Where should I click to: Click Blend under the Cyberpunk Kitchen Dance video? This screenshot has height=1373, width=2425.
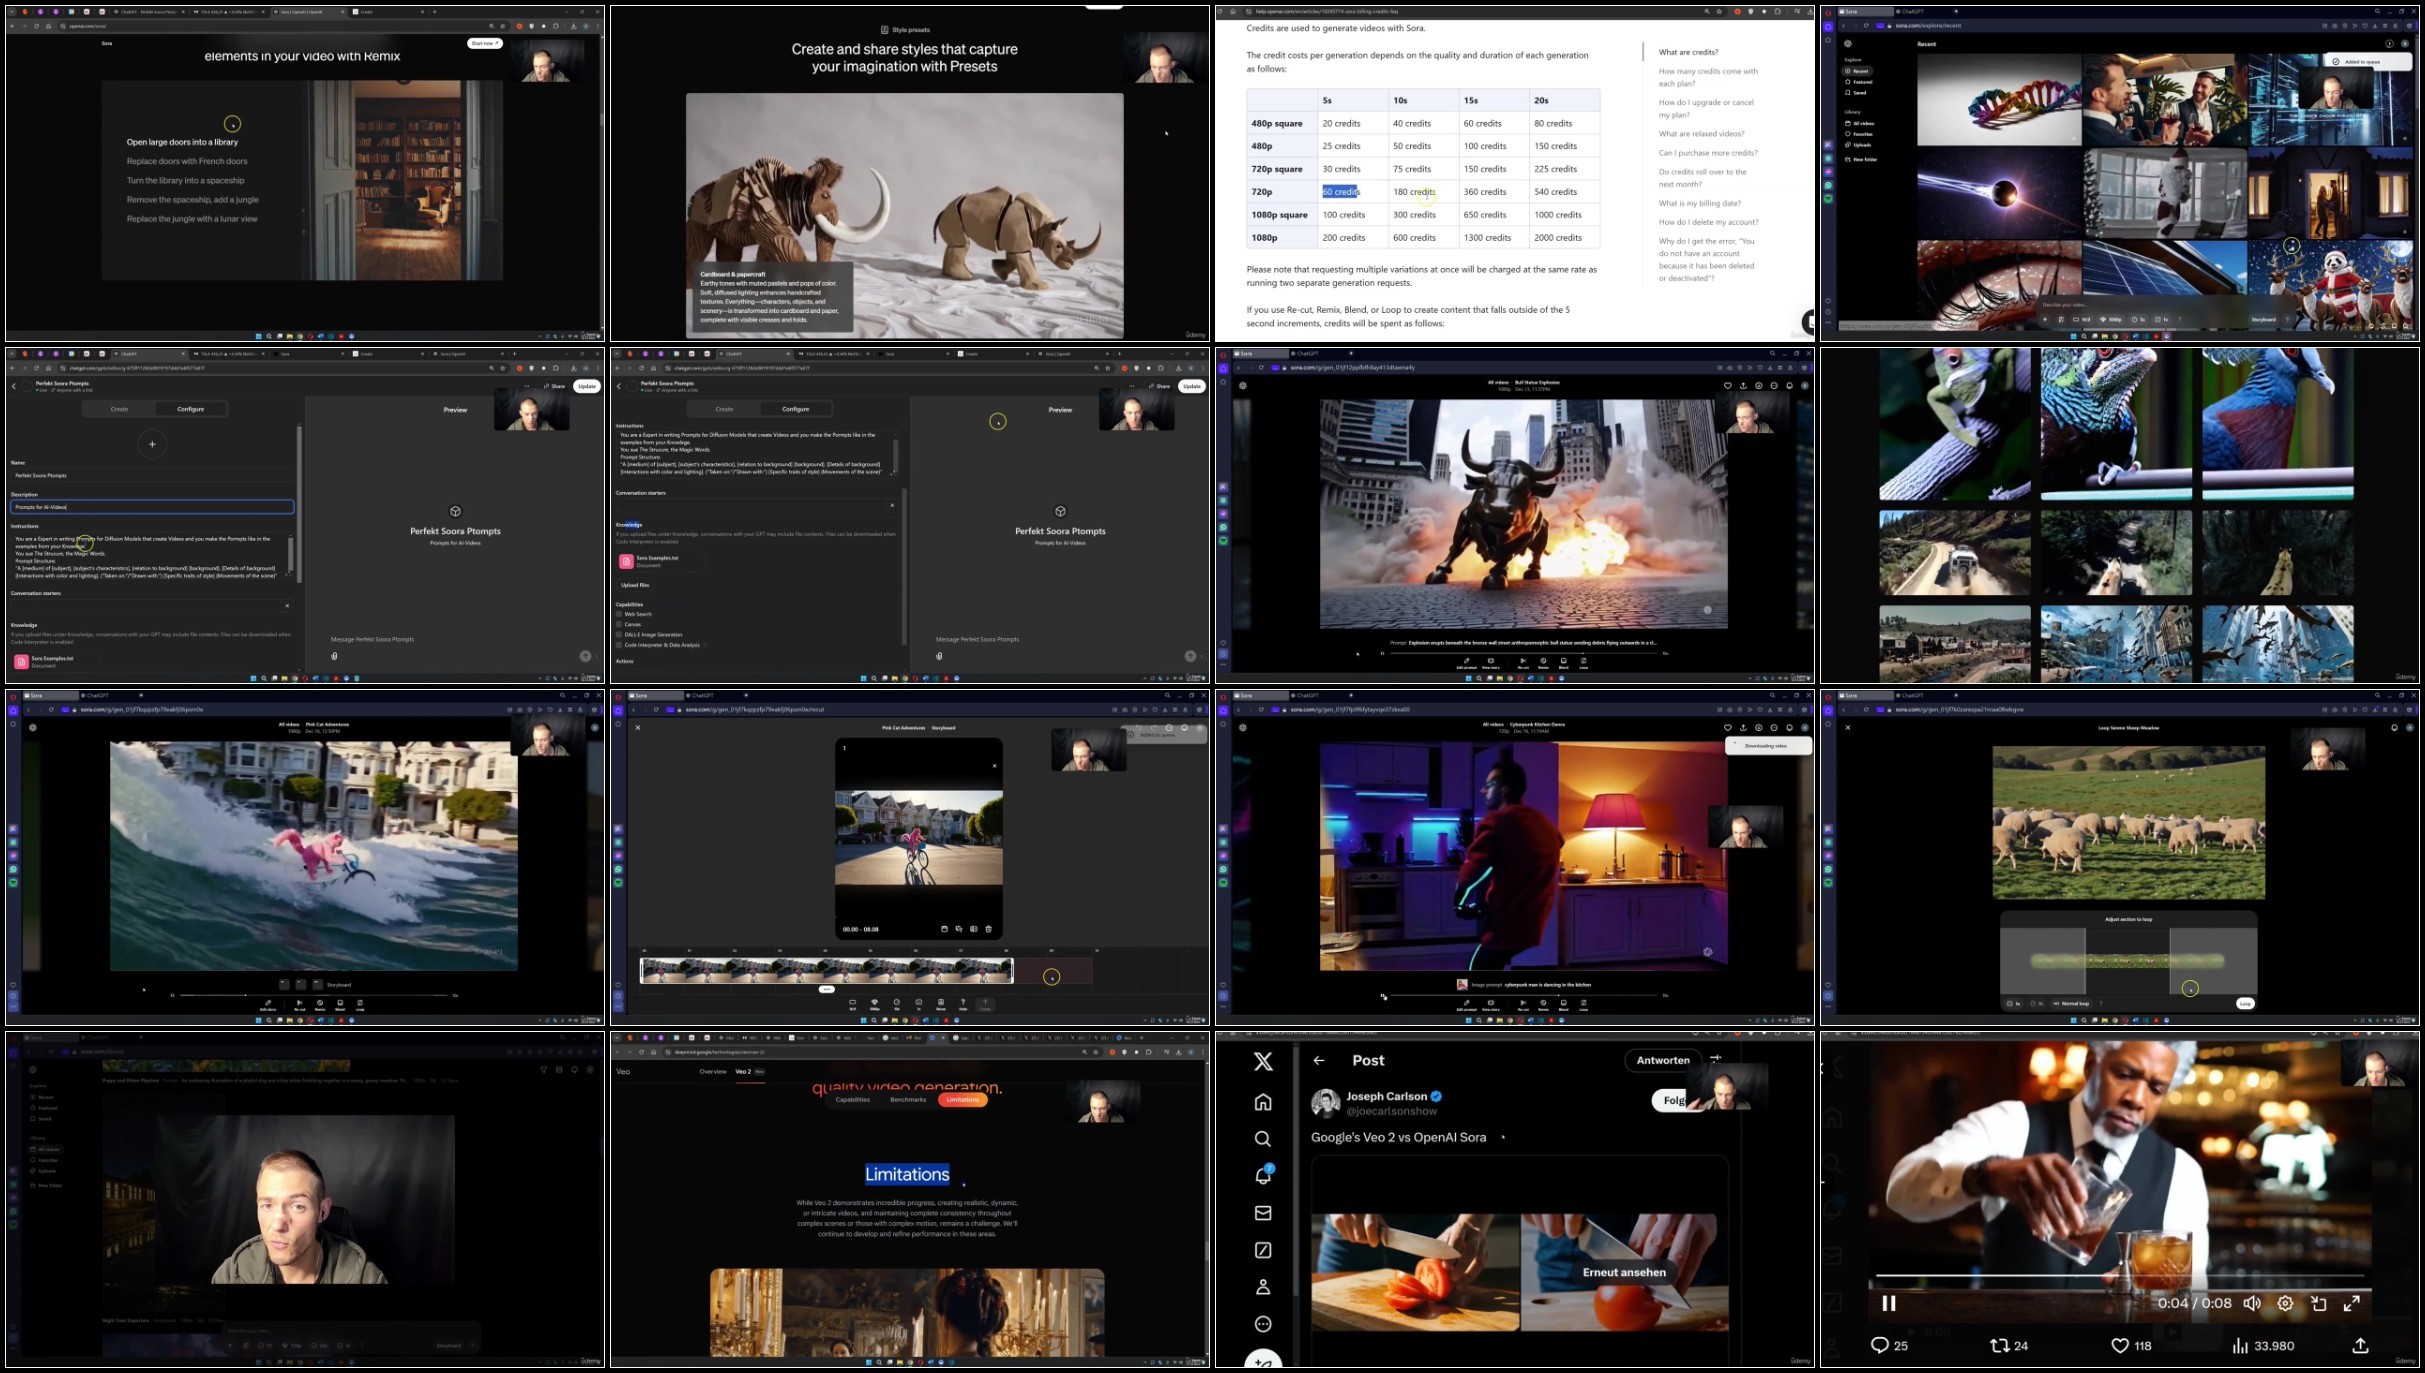[x=1563, y=1004]
